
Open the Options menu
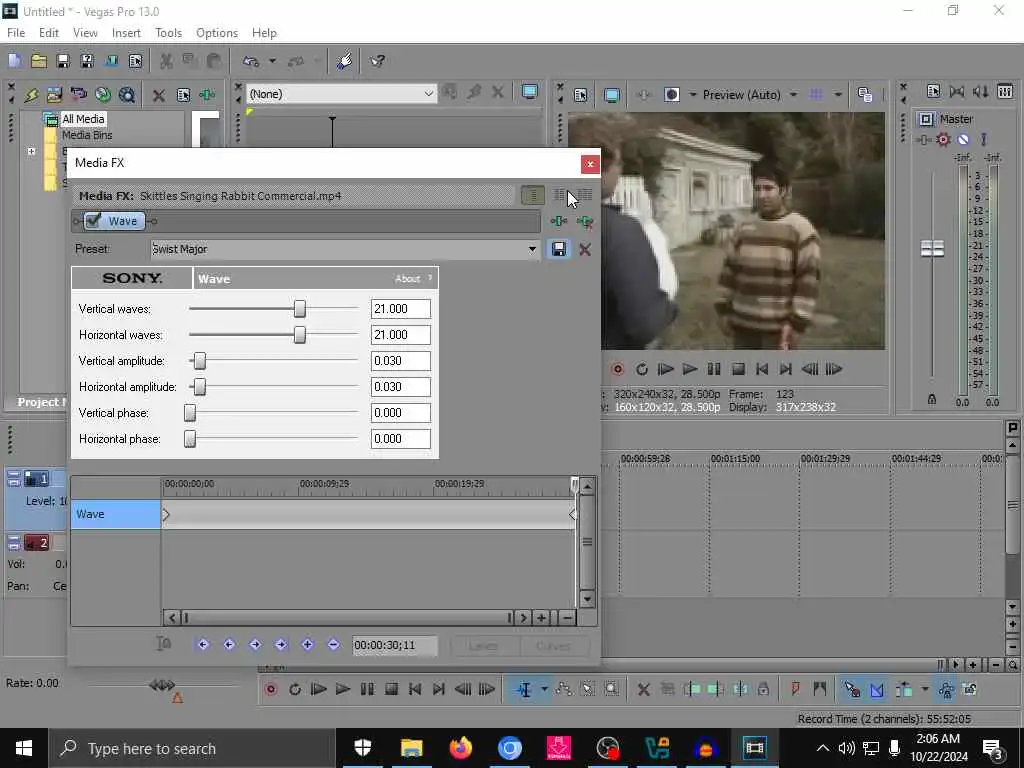pos(217,33)
